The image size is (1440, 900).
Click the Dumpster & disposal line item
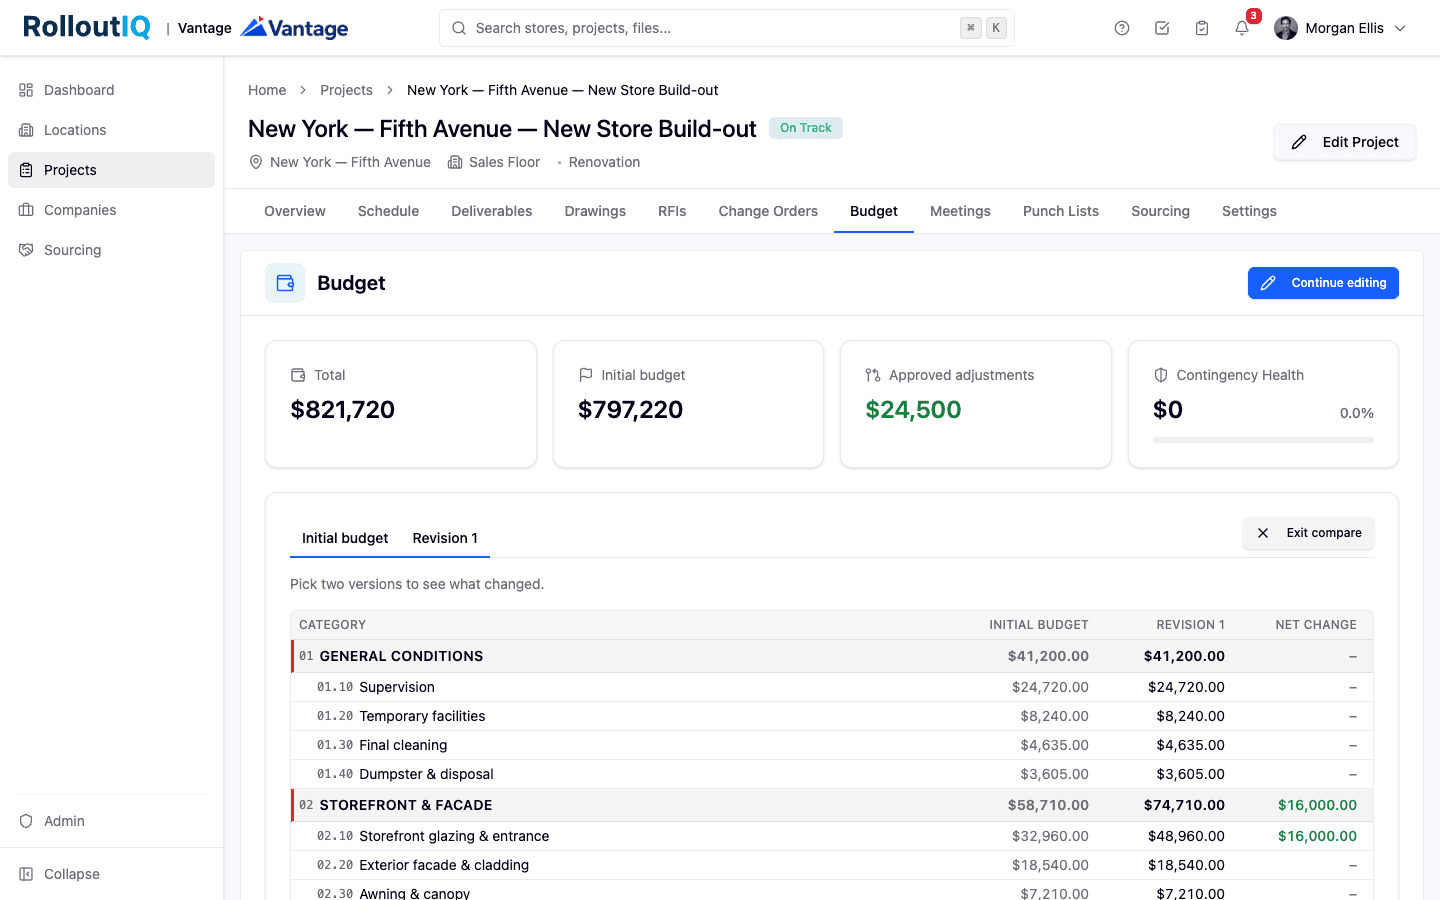pyautogui.click(x=832, y=774)
